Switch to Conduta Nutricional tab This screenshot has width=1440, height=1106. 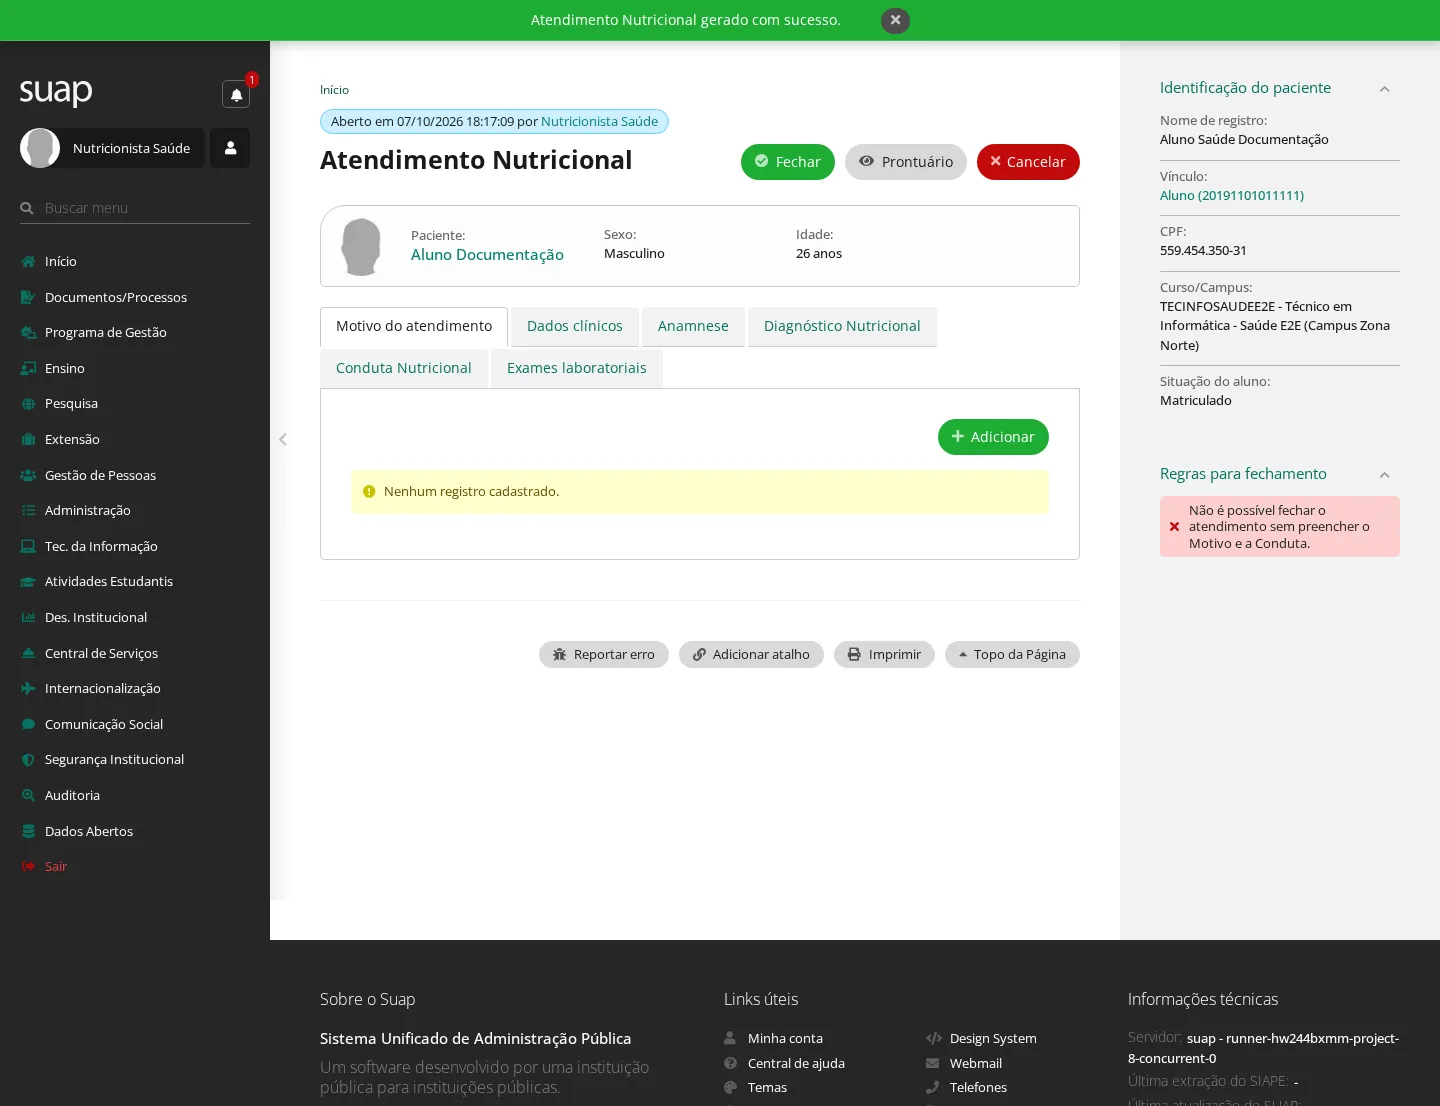(x=404, y=369)
